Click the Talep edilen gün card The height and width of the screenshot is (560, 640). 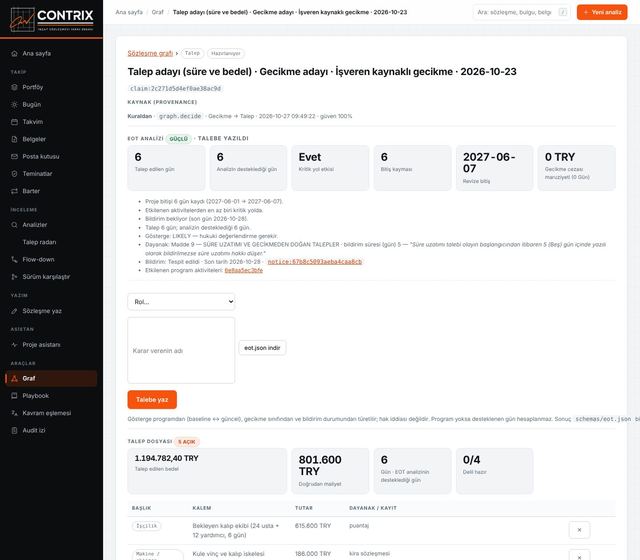166,168
